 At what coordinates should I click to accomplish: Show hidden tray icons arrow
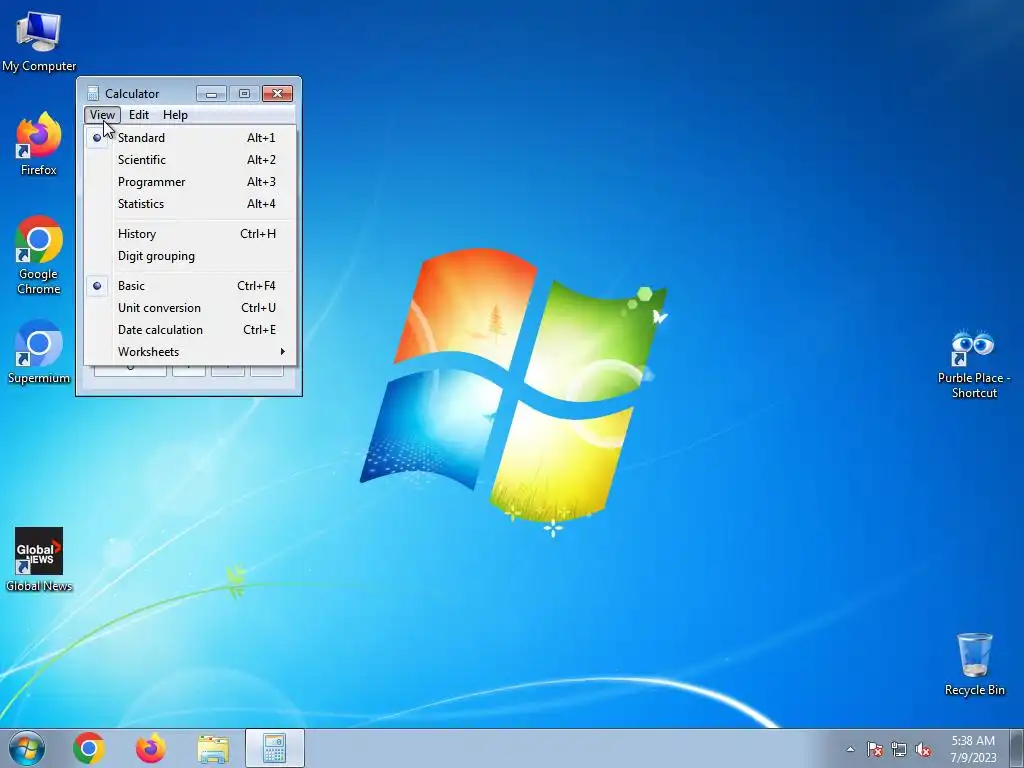850,749
